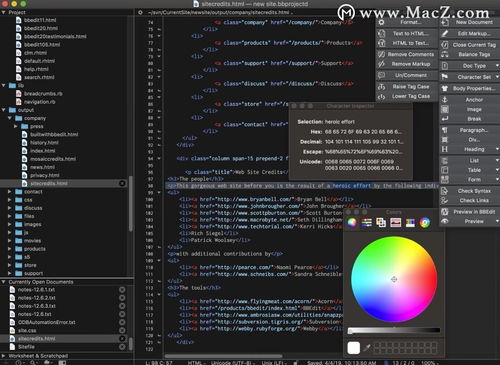The image size is (500, 365).
Task: Close the sitecredits.html project item
Action: 122,183
